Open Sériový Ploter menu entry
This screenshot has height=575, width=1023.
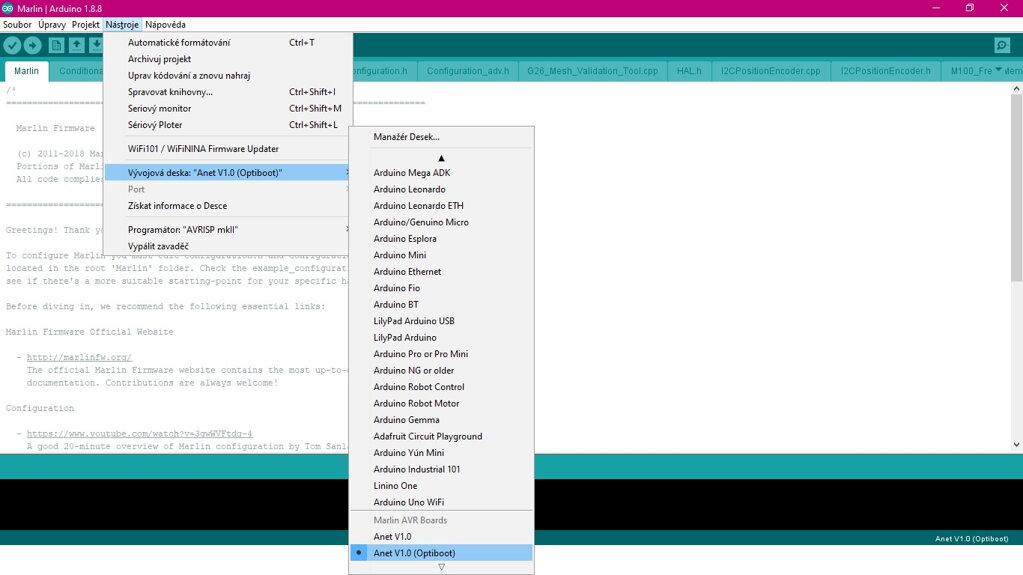[228, 125]
